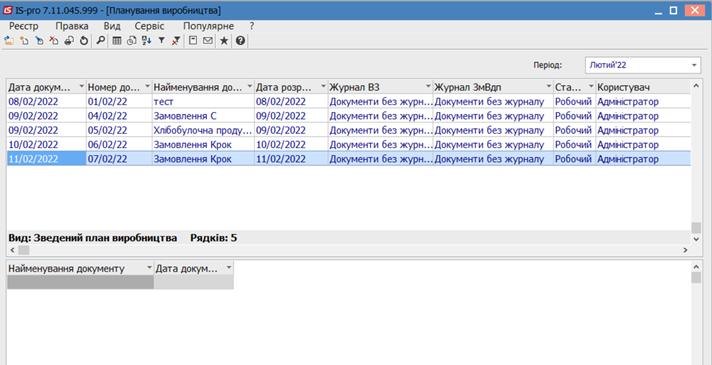Open filter arrow of Журнал ЗмВдп column
Viewport: 712px width, 365px height.
[x=549, y=86]
